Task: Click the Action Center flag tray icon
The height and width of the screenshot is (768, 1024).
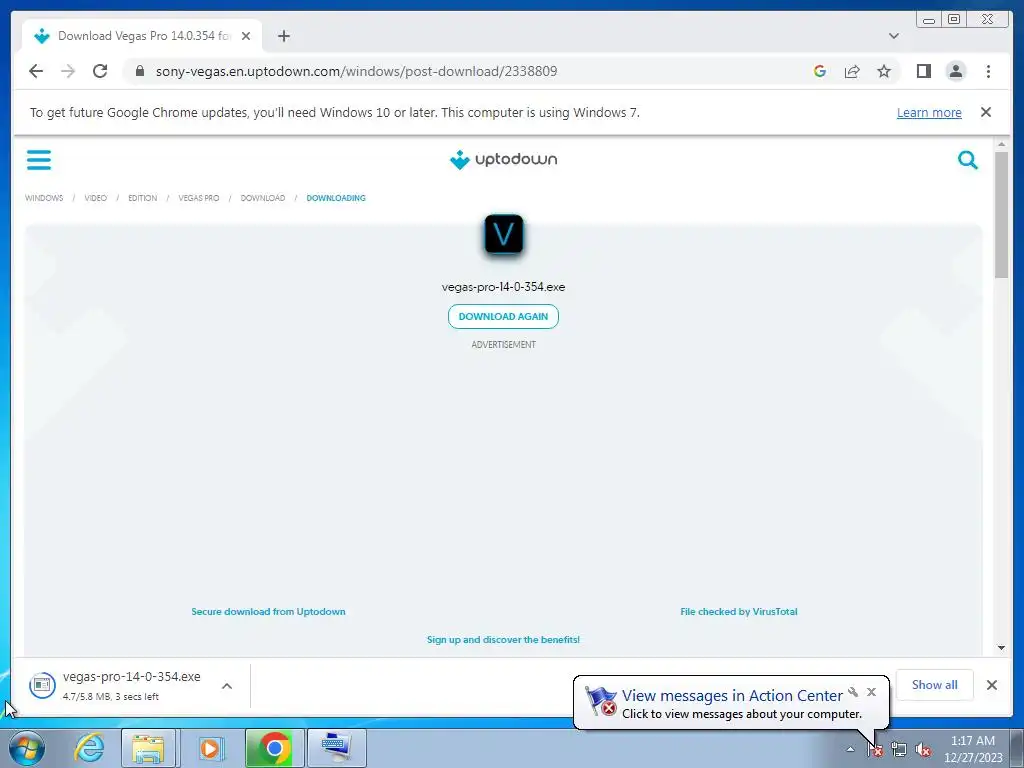Action: (875, 750)
